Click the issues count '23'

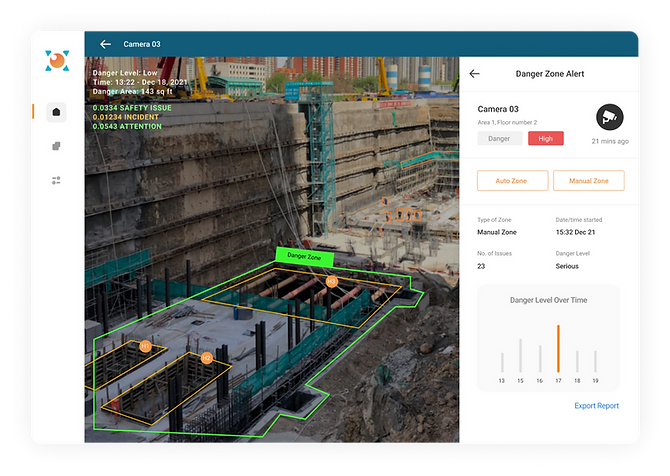click(x=481, y=266)
